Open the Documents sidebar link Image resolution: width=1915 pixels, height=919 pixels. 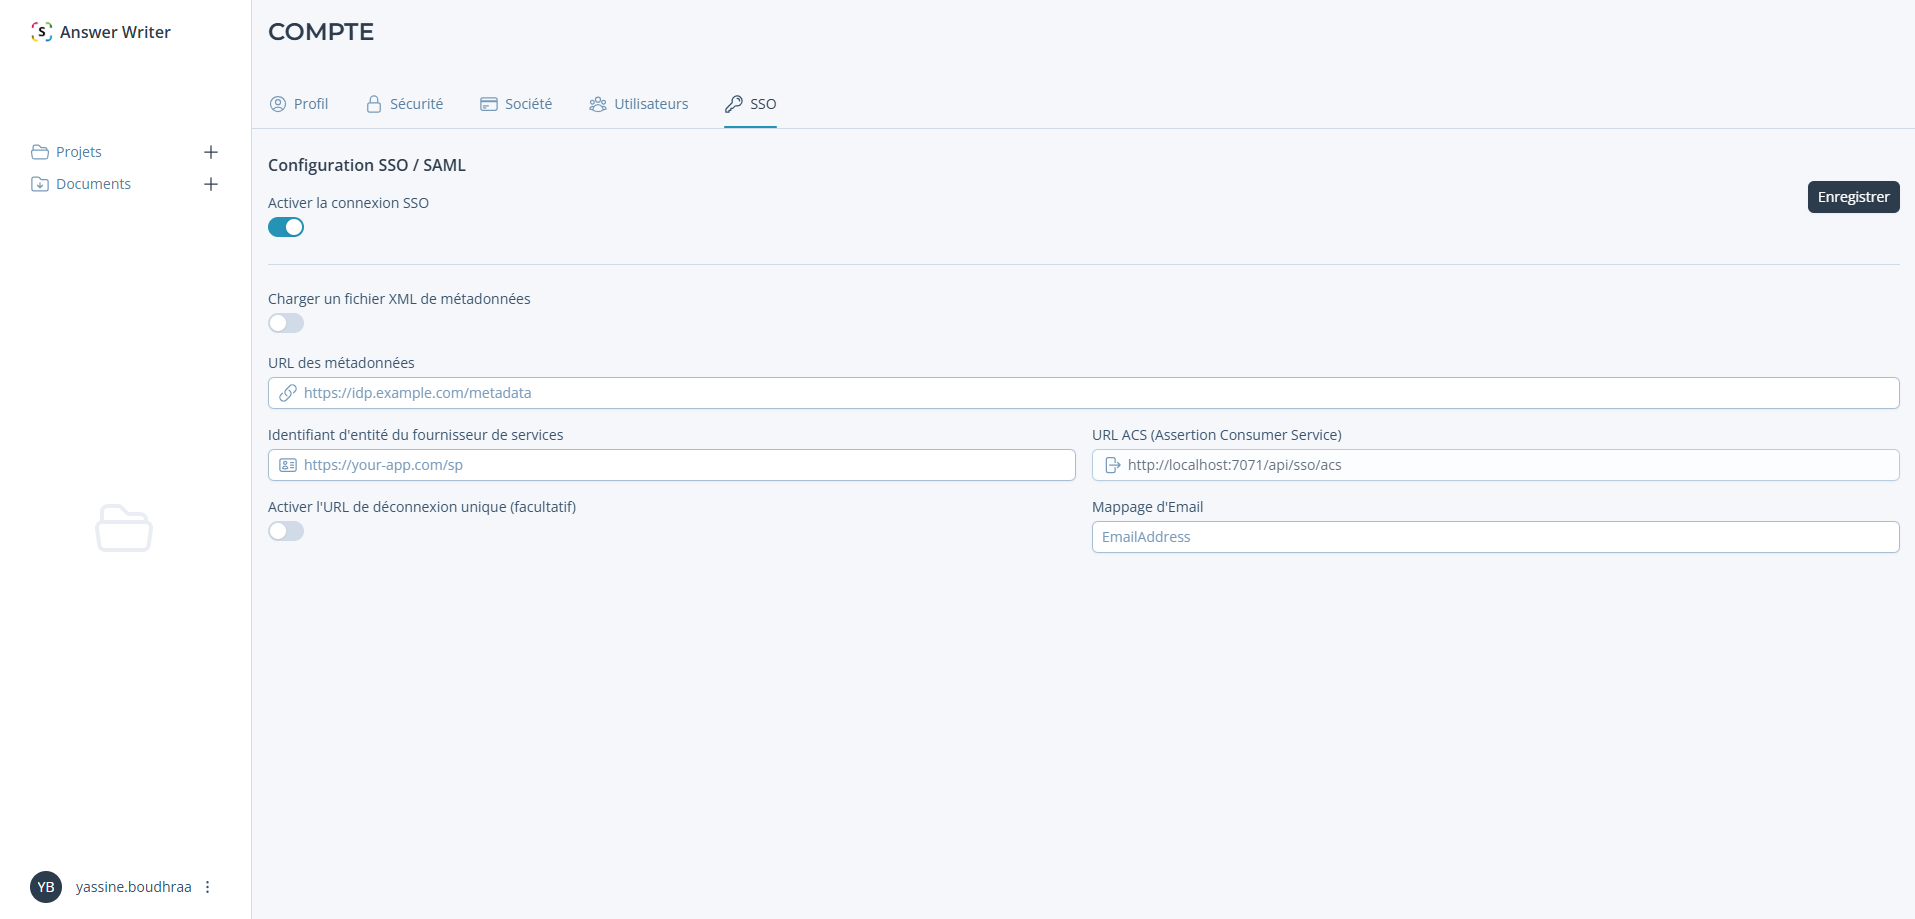click(x=93, y=184)
